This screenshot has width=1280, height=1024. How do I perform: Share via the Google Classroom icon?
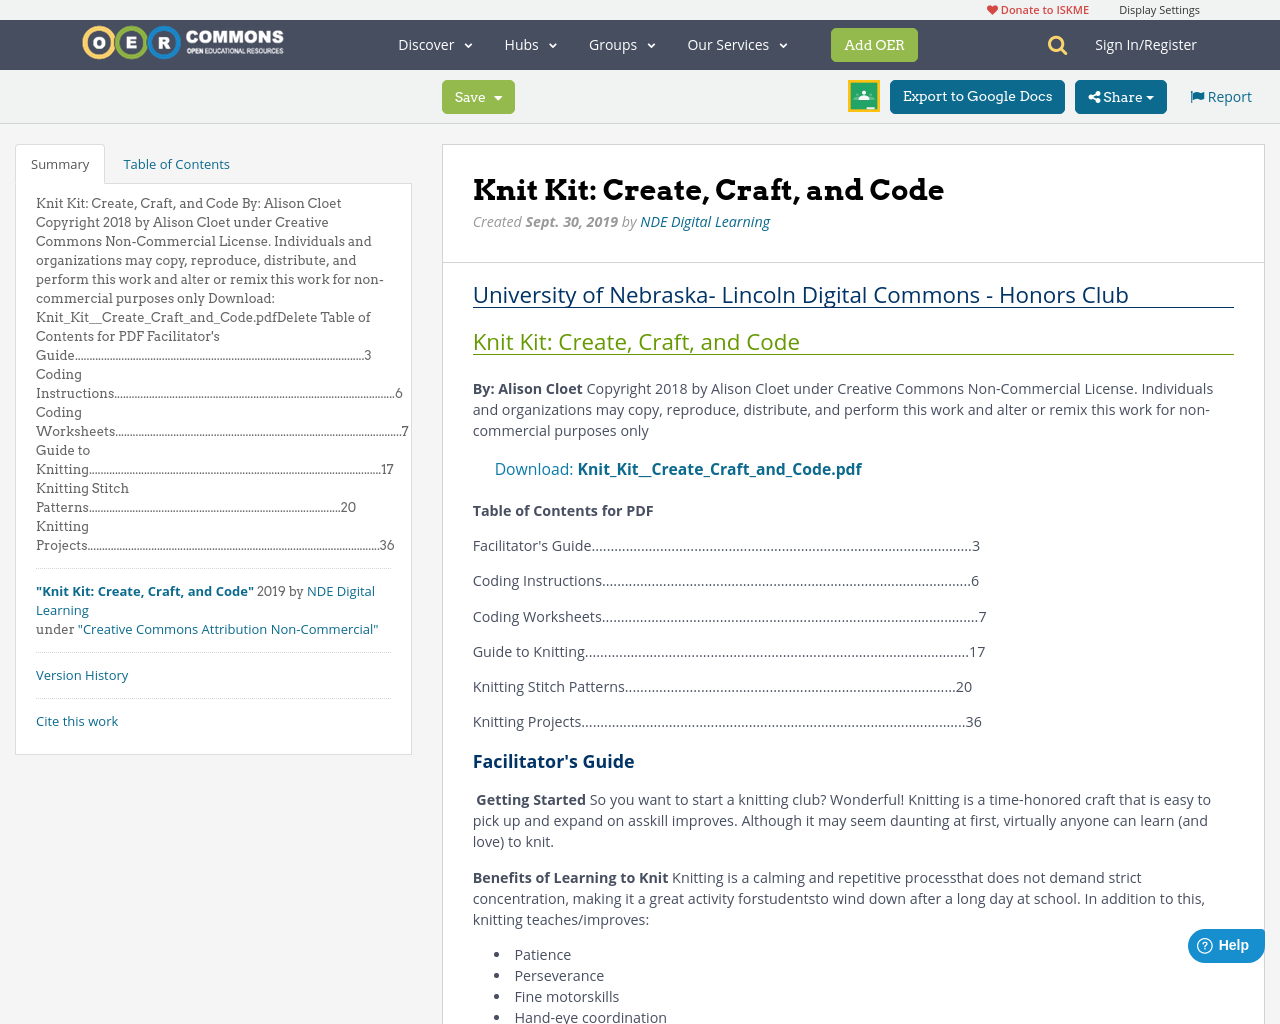(x=862, y=95)
